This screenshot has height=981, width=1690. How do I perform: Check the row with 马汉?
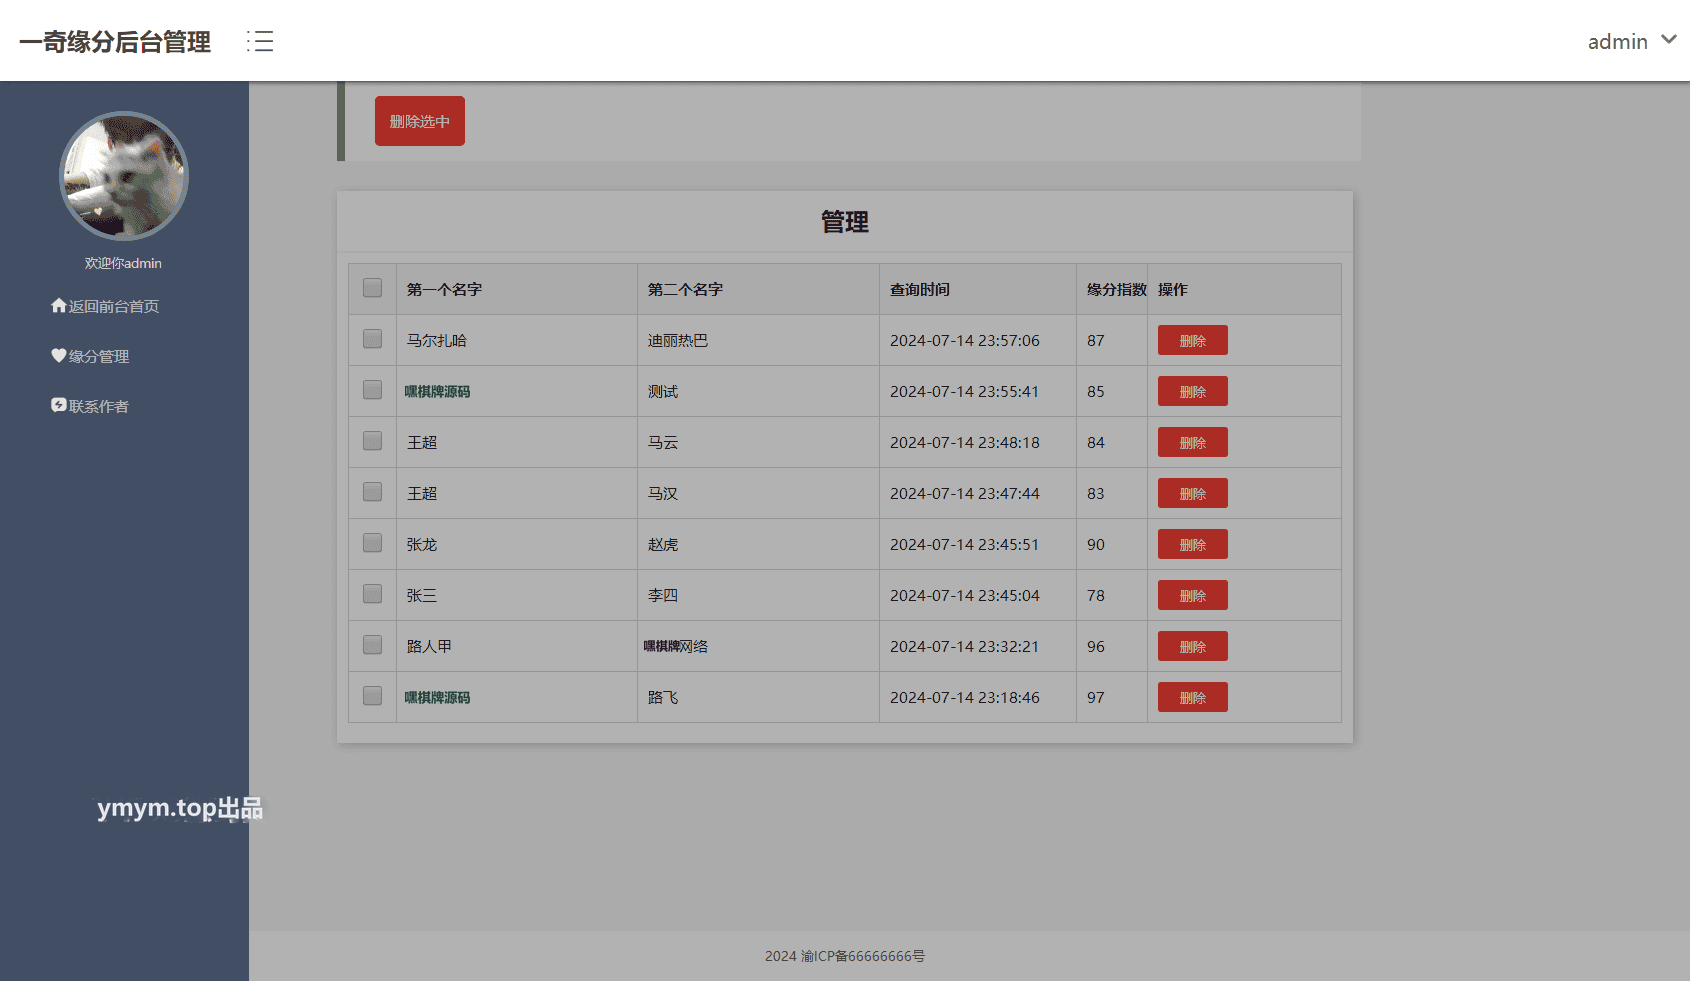tap(372, 492)
